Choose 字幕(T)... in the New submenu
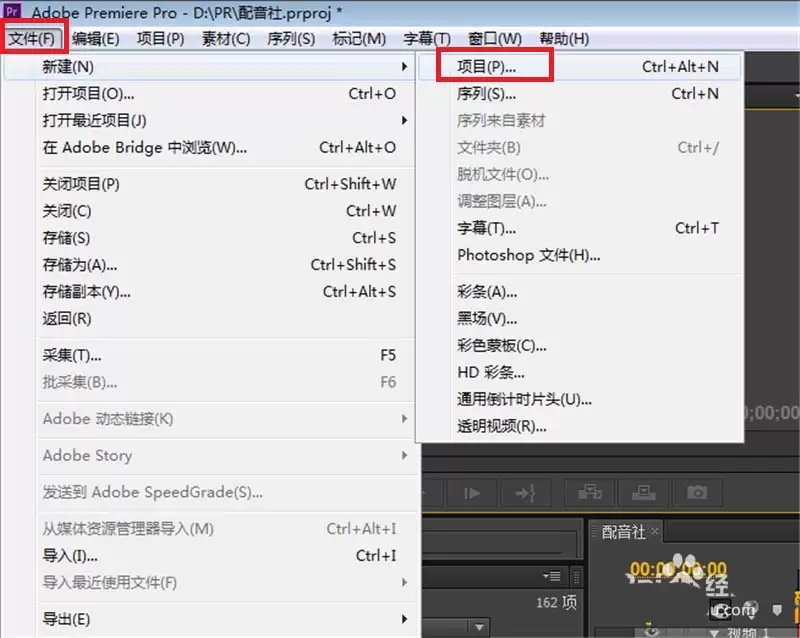This screenshot has height=638, width=800. pyautogui.click(x=580, y=228)
